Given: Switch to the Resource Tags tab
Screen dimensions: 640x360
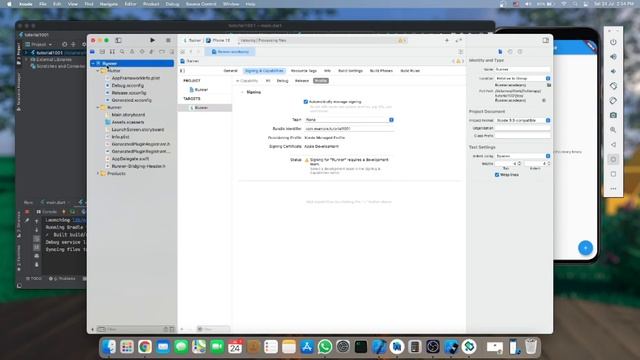Looking at the screenshot, I should [304, 71].
